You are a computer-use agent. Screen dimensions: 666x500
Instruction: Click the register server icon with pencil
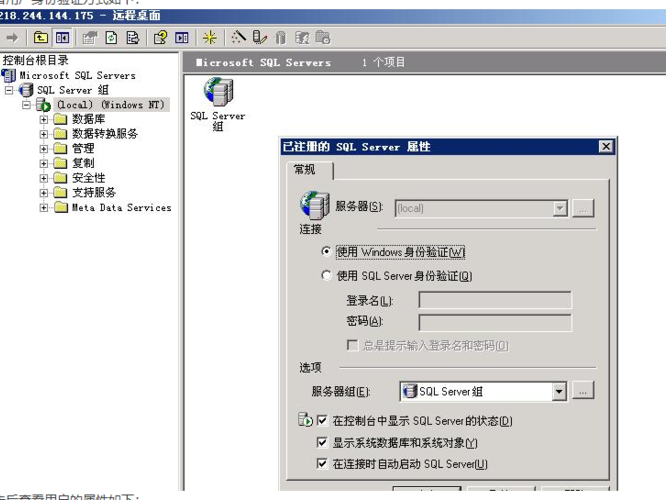[x=260, y=37]
